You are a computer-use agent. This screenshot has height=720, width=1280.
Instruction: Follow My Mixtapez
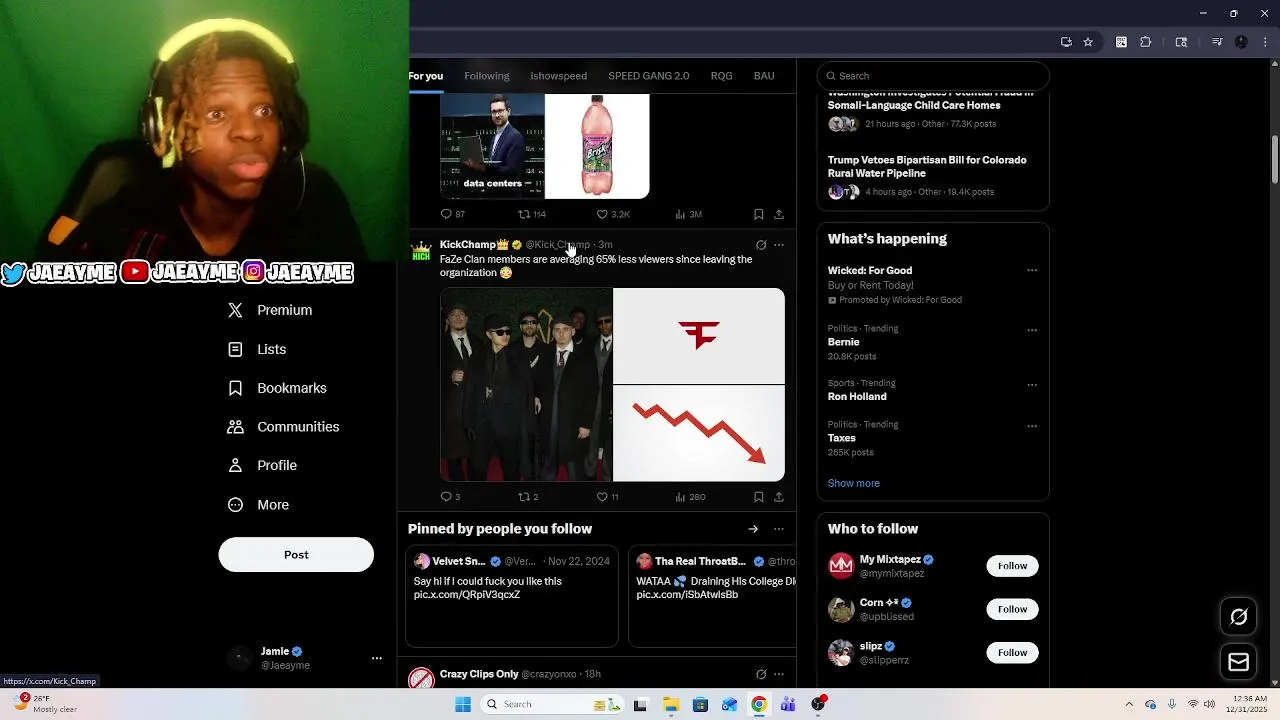[x=1012, y=566]
